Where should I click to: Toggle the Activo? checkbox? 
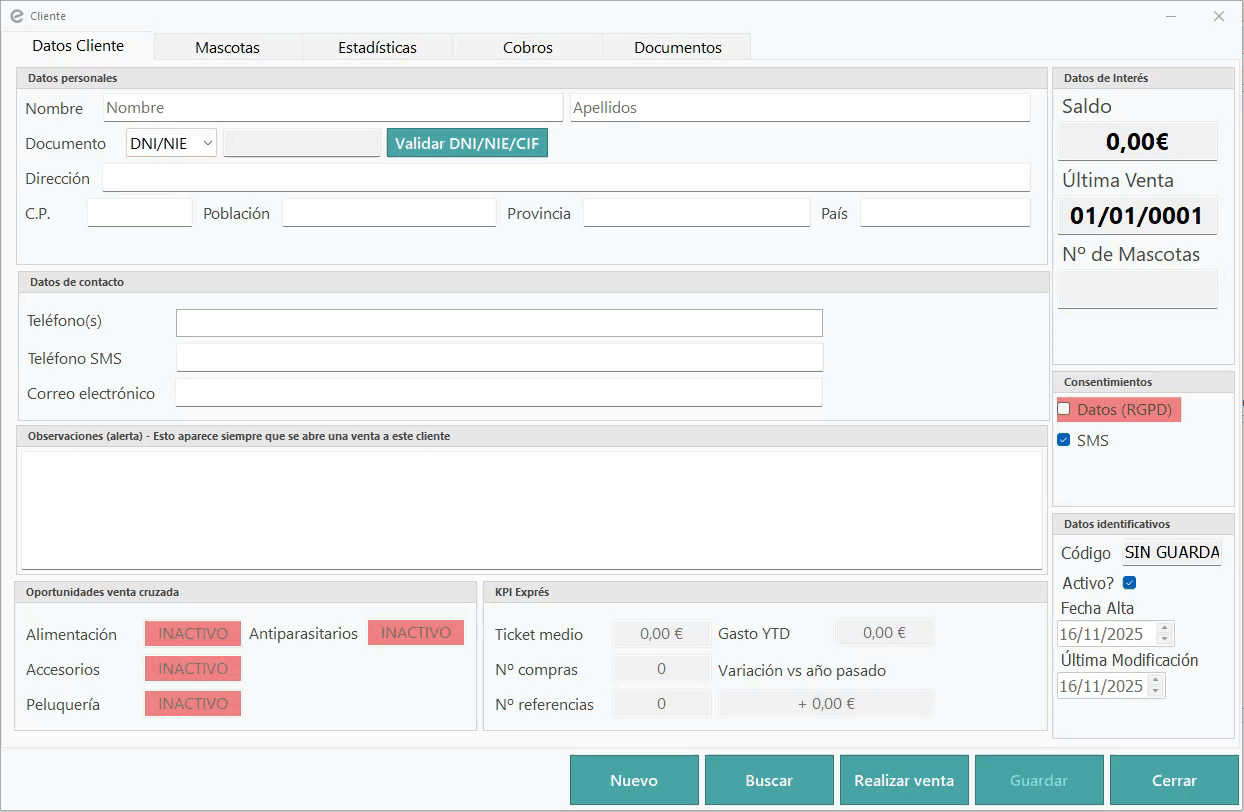(x=1130, y=583)
